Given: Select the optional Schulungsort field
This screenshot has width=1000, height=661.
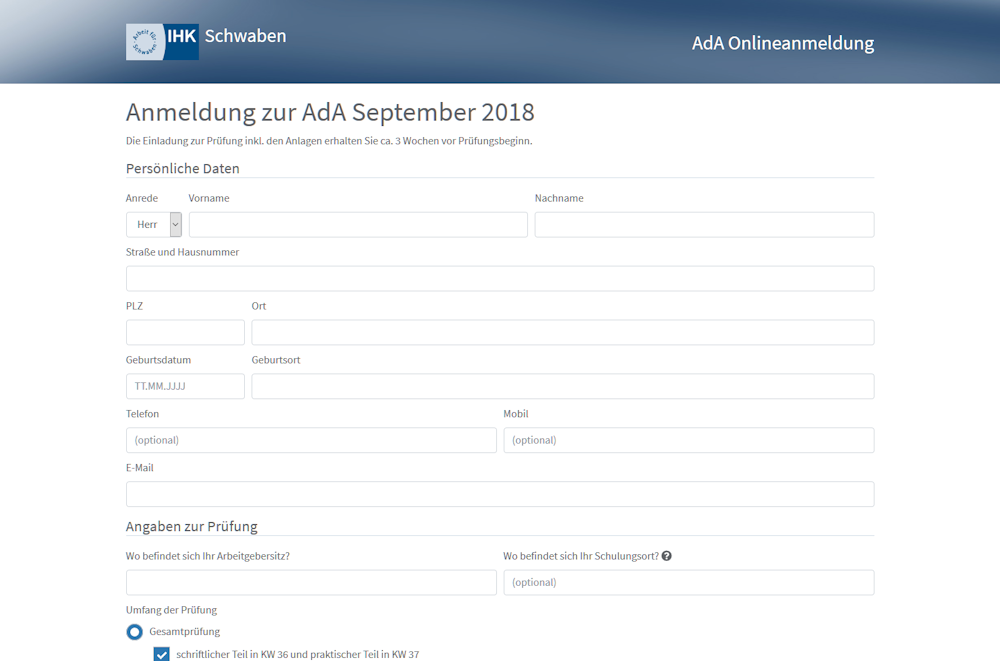Looking at the screenshot, I should click(x=689, y=583).
